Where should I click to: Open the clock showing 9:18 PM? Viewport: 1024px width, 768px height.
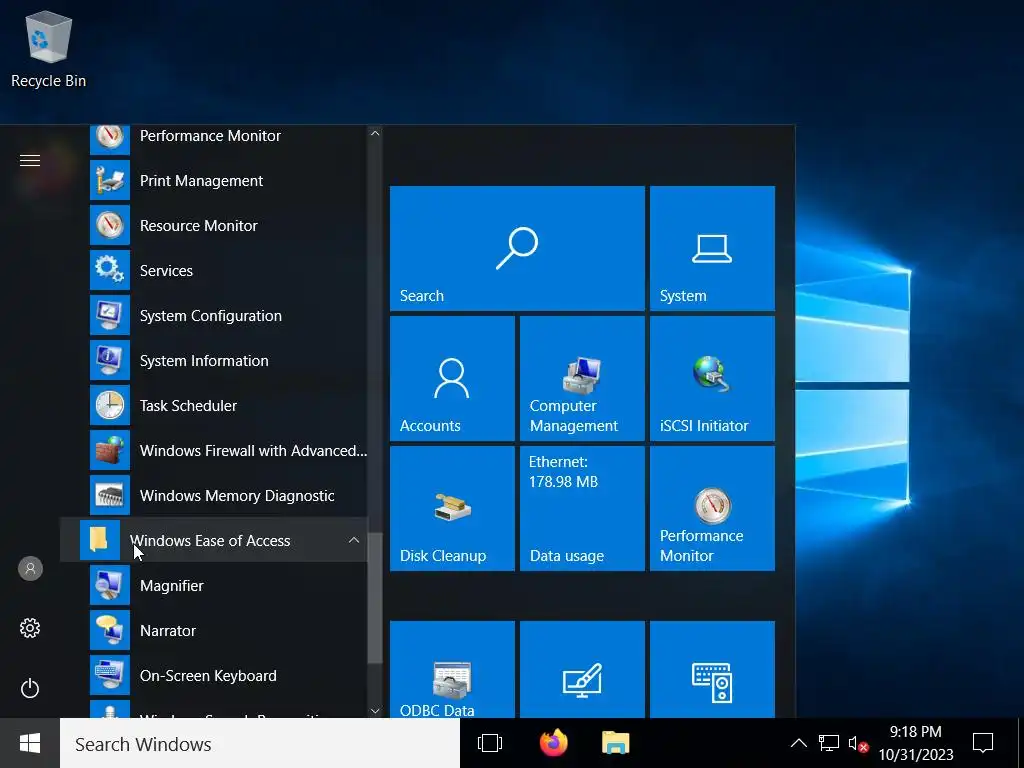(x=916, y=743)
